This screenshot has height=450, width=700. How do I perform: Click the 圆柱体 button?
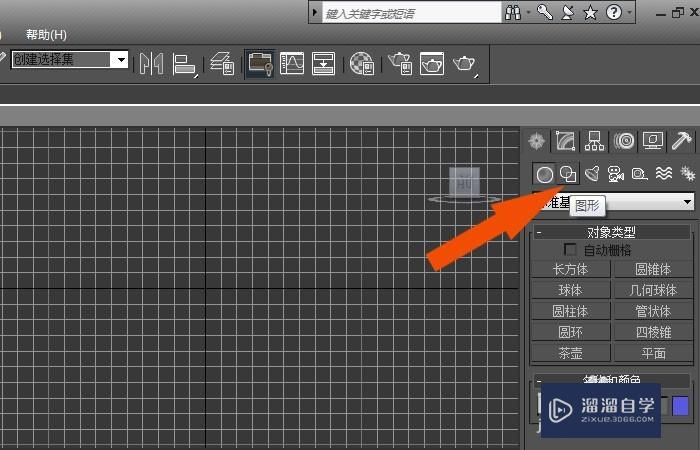point(571,311)
